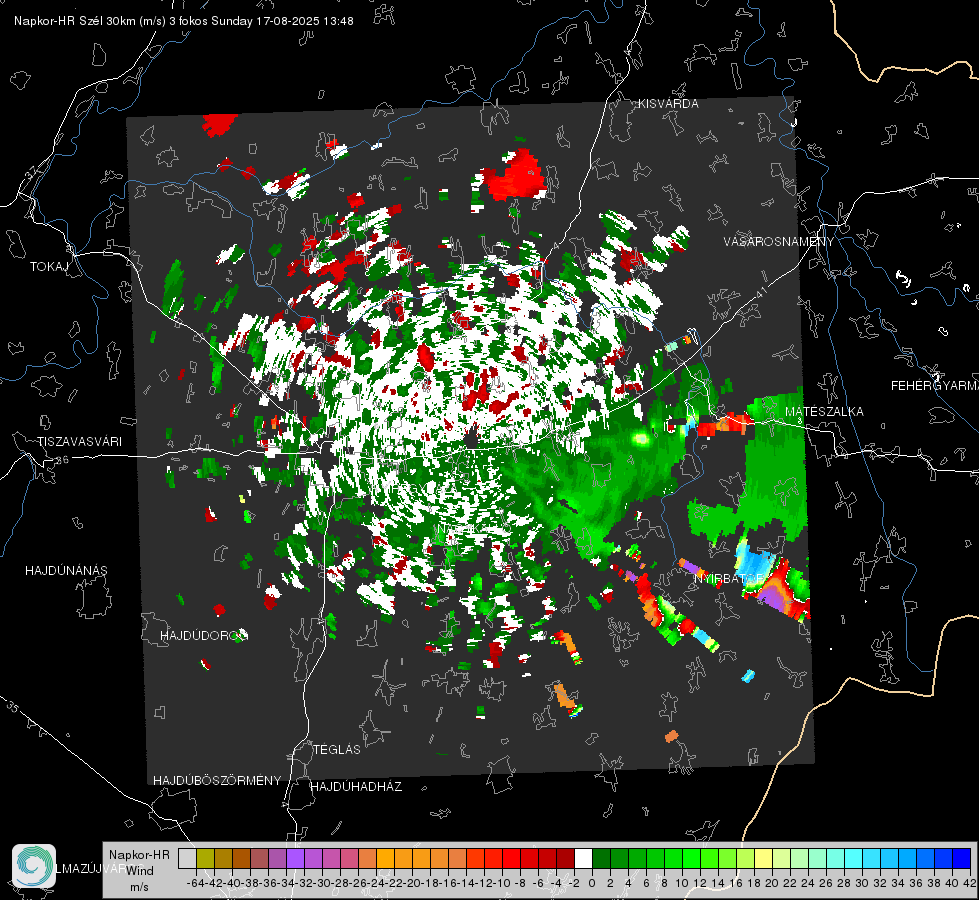Select the MÁTÉSZALKA town label
Image resolution: width=979 pixels, height=900 pixels.
pyautogui.click(x=824, y=411)
